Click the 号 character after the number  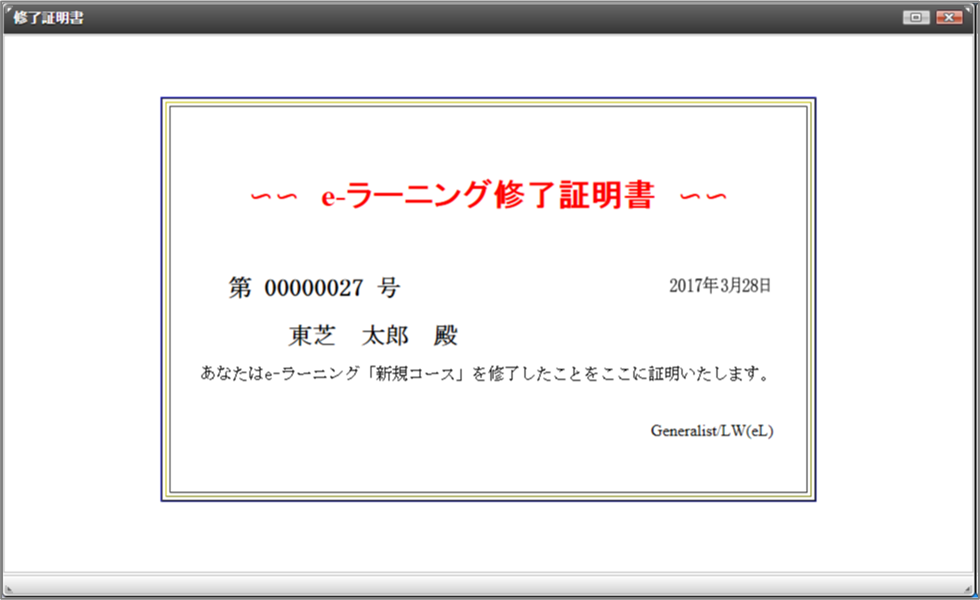pos(389,288)
